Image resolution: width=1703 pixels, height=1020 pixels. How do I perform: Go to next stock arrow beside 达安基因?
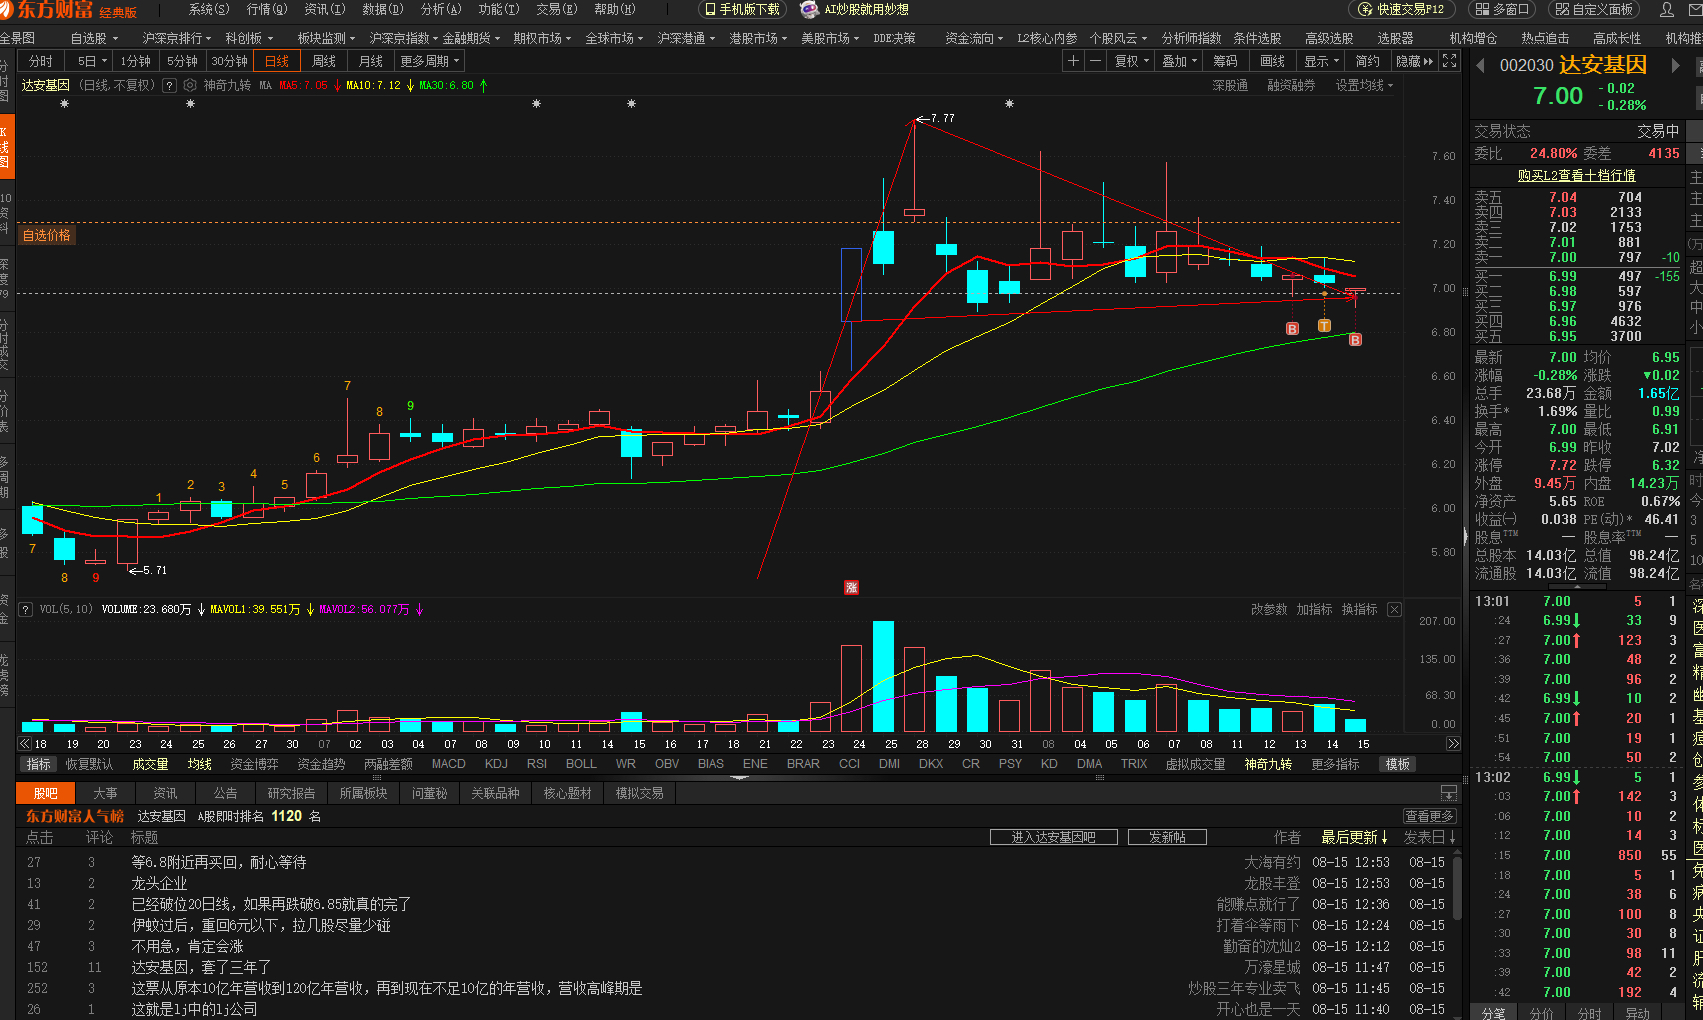(1676, 65)
